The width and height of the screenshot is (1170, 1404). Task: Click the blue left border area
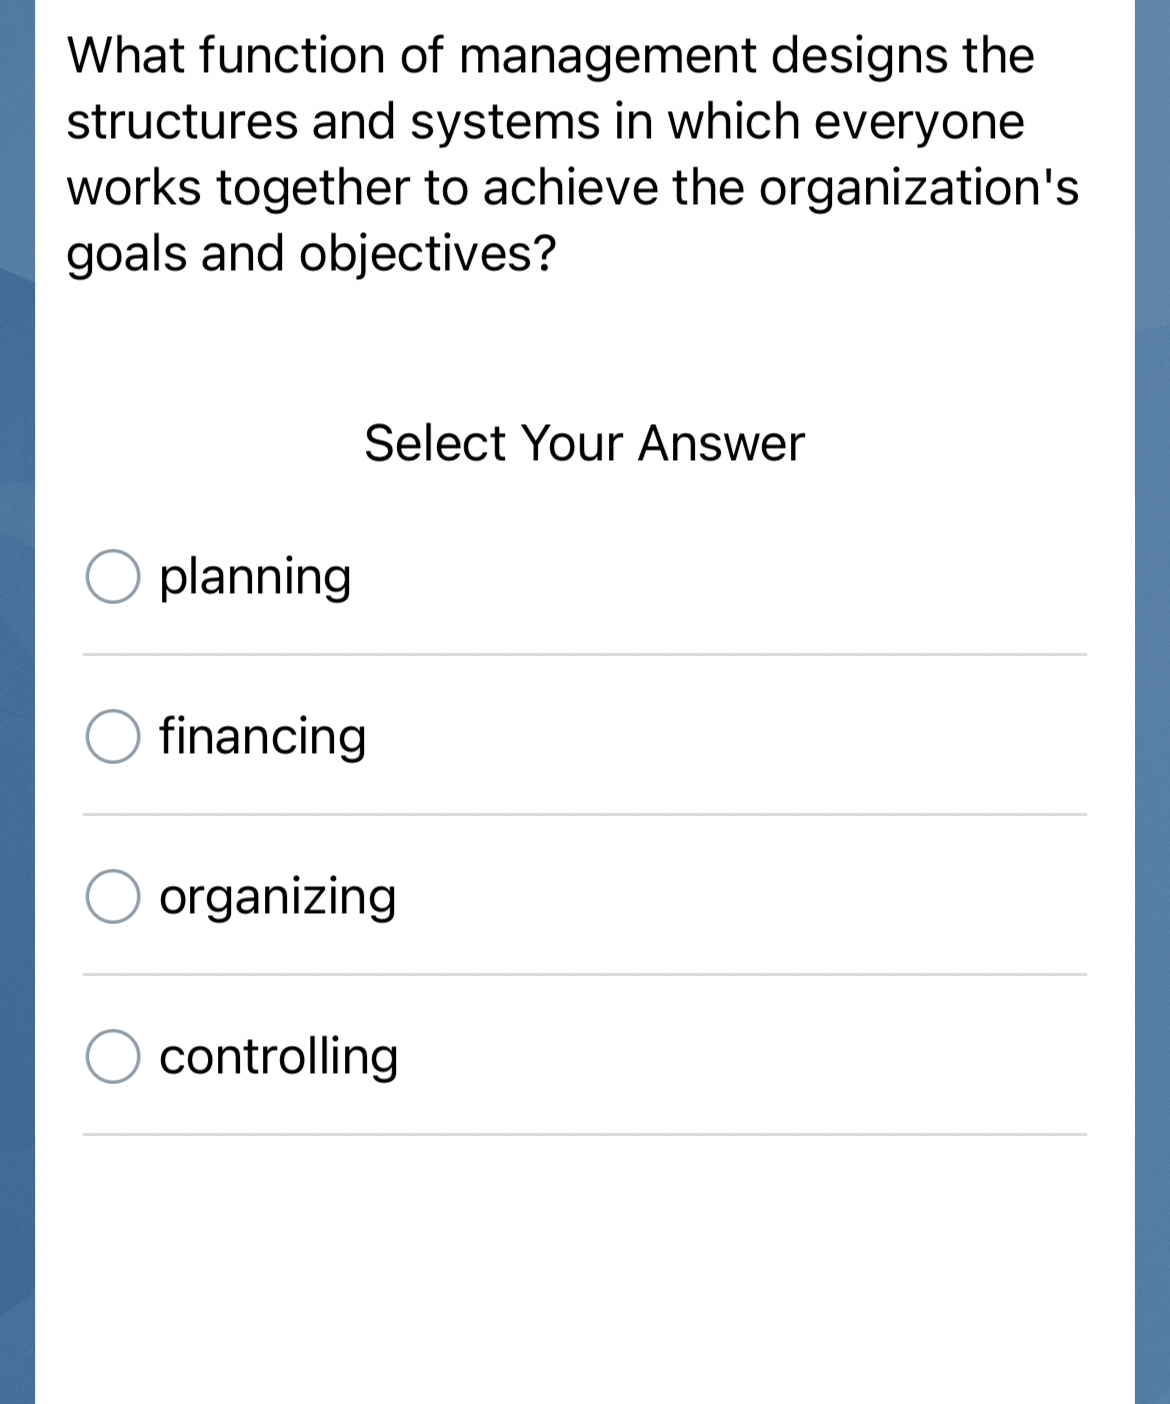15,700
